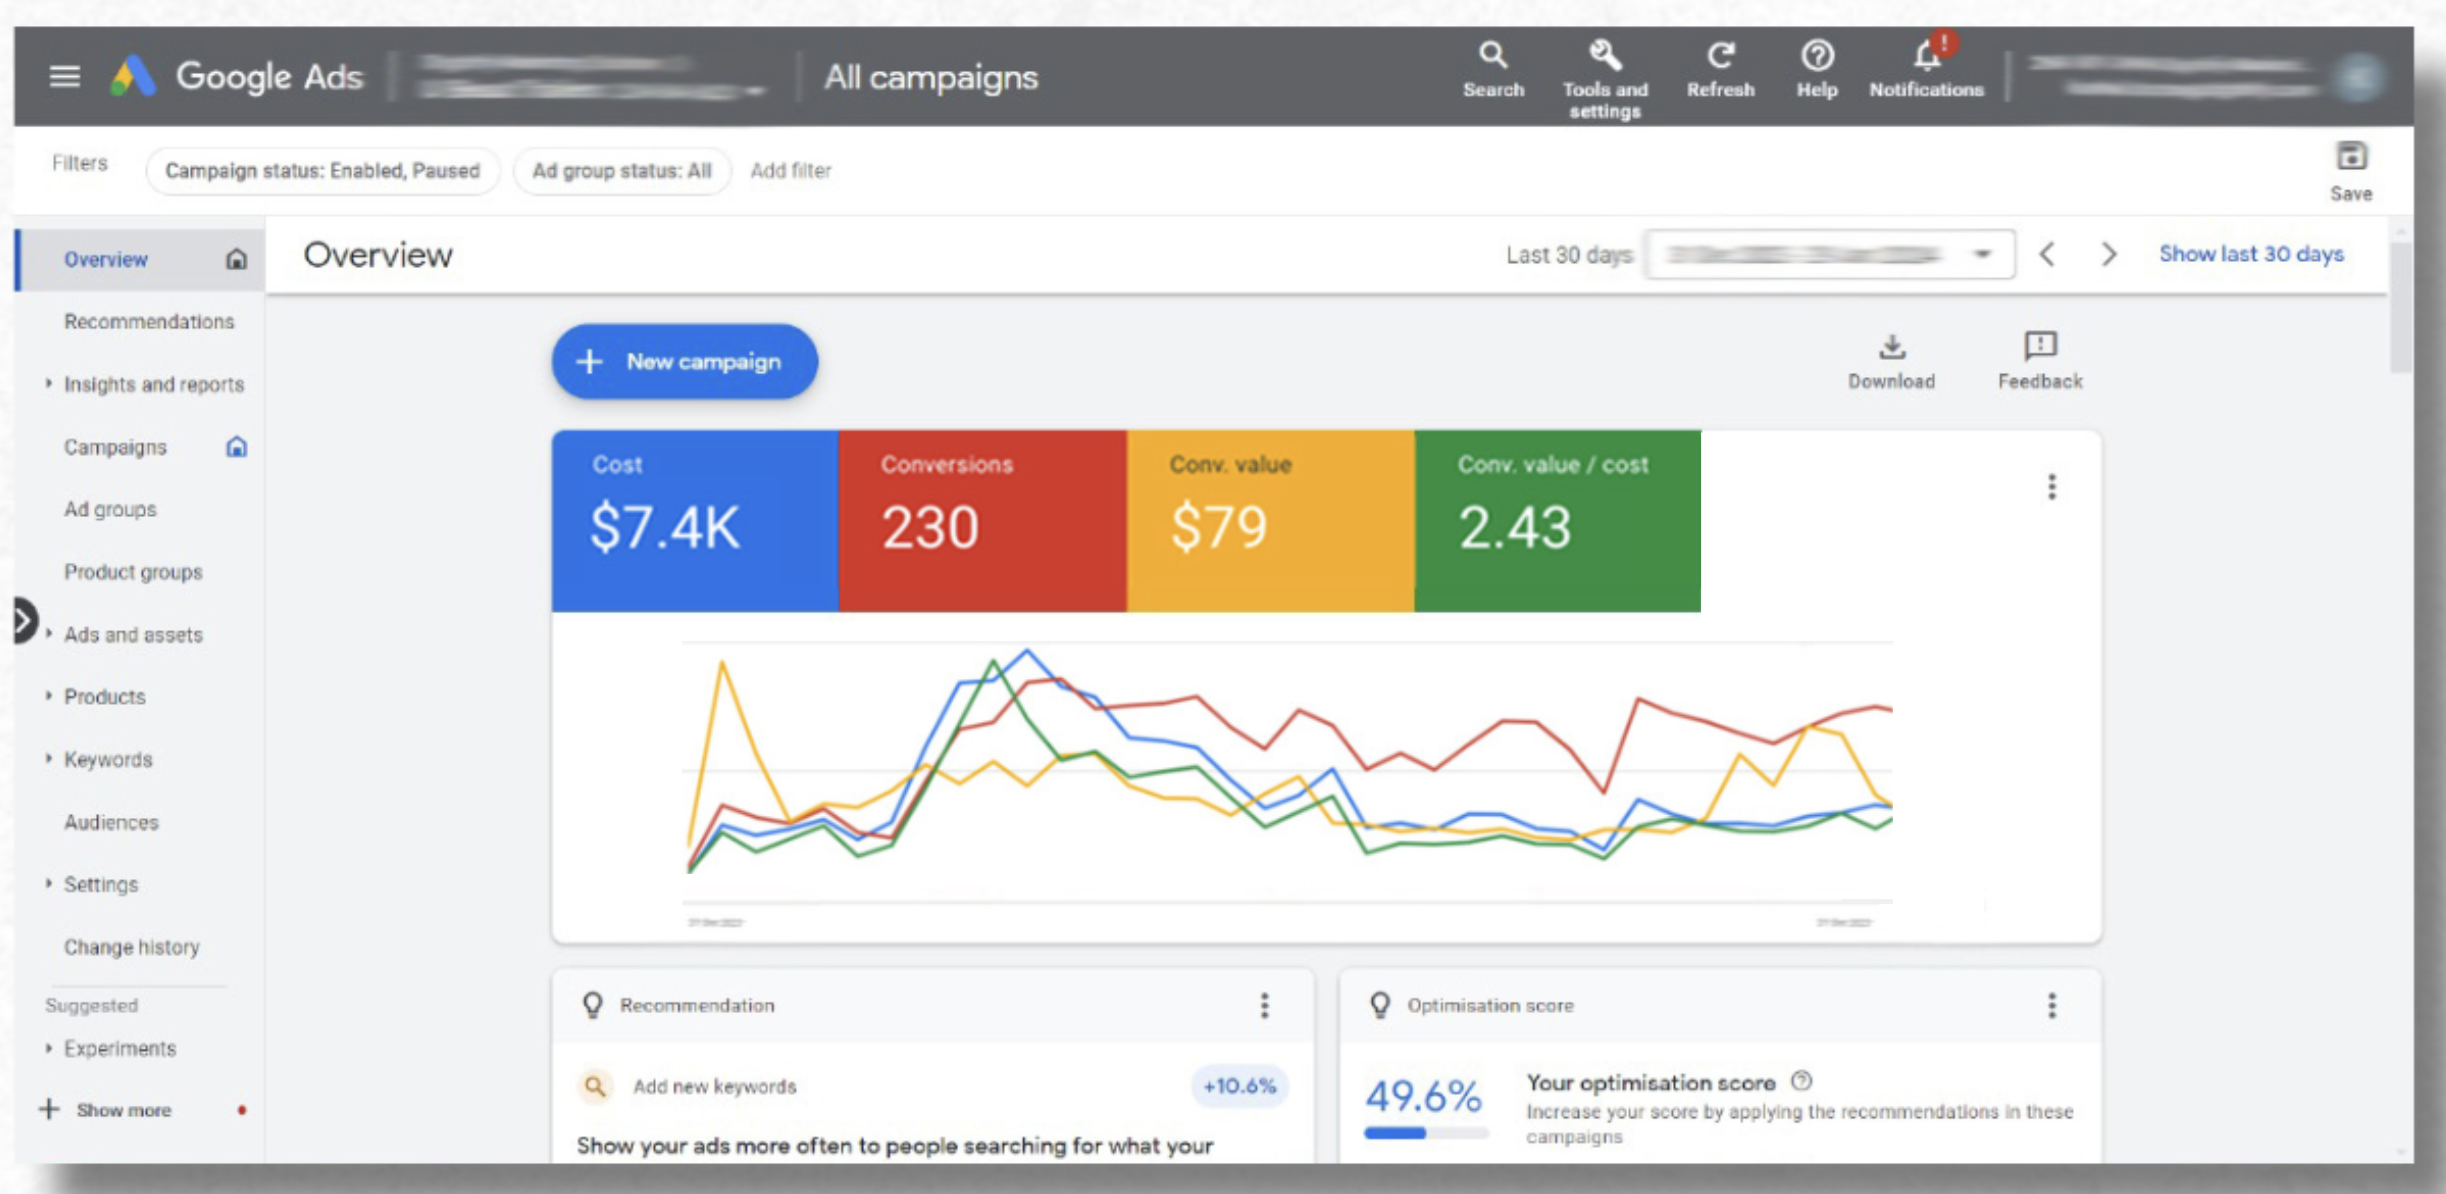Open Product groups page
This screenshot has width=2446, height=1194.
(x=133, y=572)
